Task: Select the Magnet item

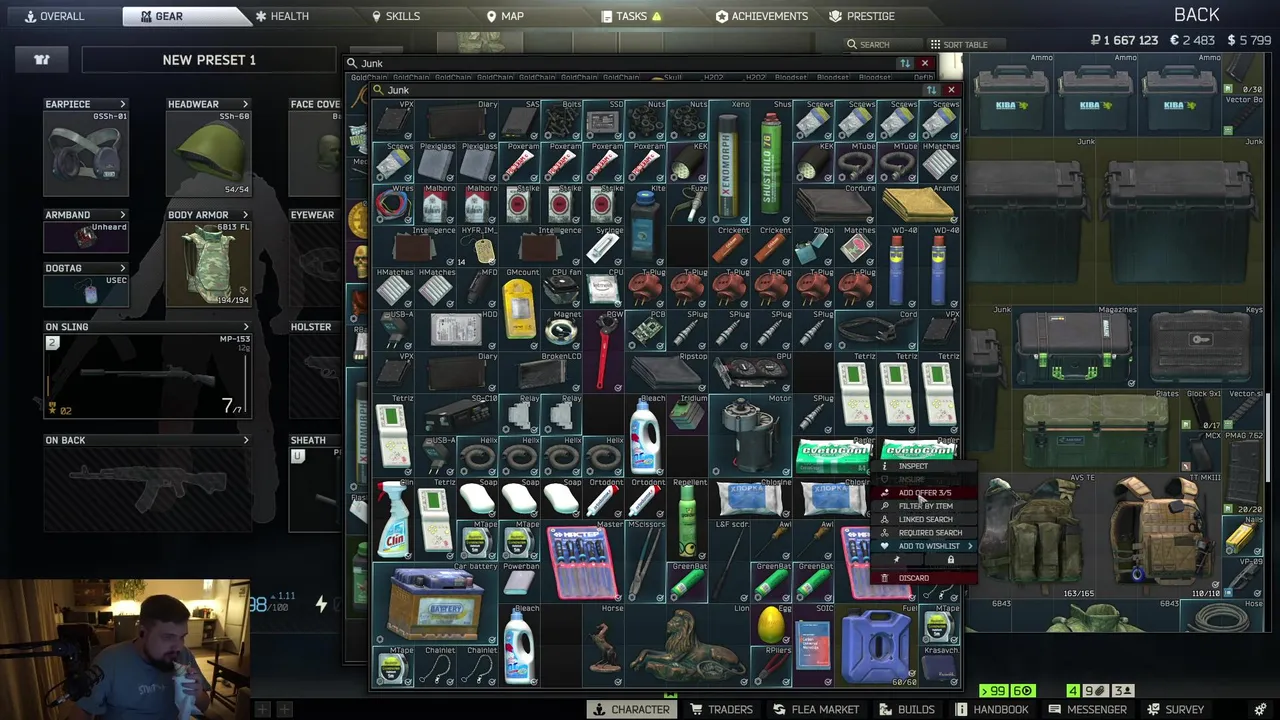Action: tap(561, 330)
